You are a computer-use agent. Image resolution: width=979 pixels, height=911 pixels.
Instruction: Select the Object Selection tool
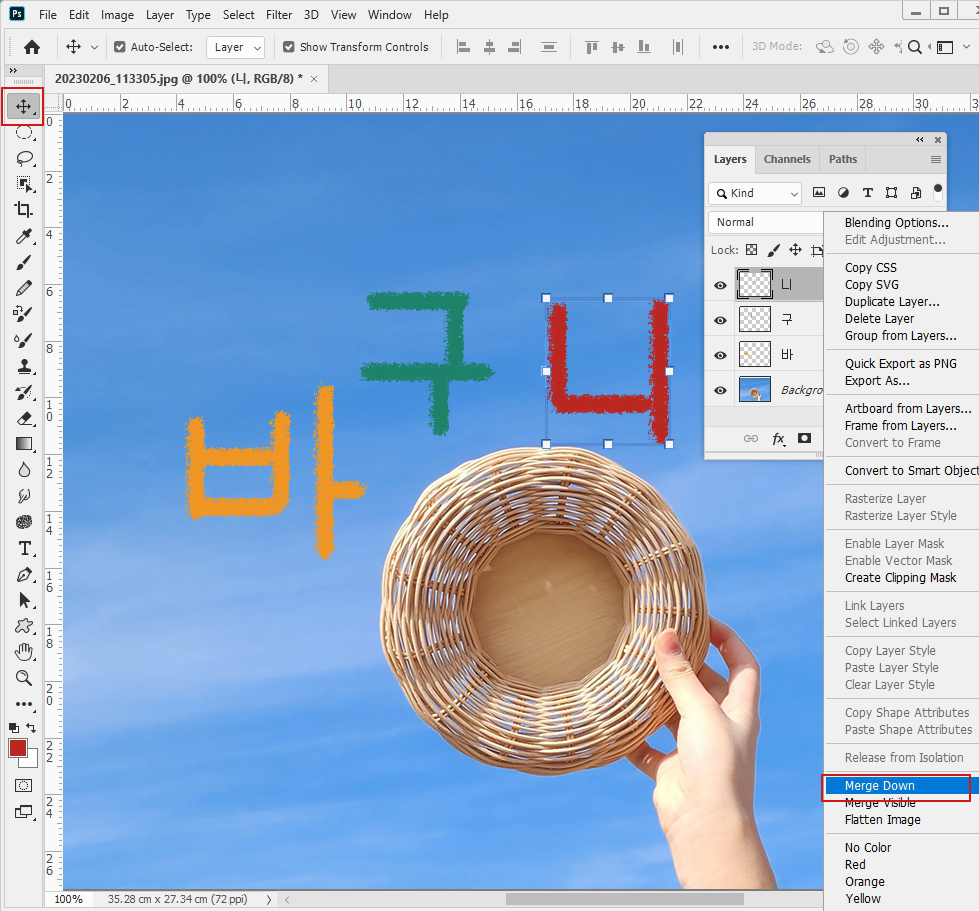24,184
